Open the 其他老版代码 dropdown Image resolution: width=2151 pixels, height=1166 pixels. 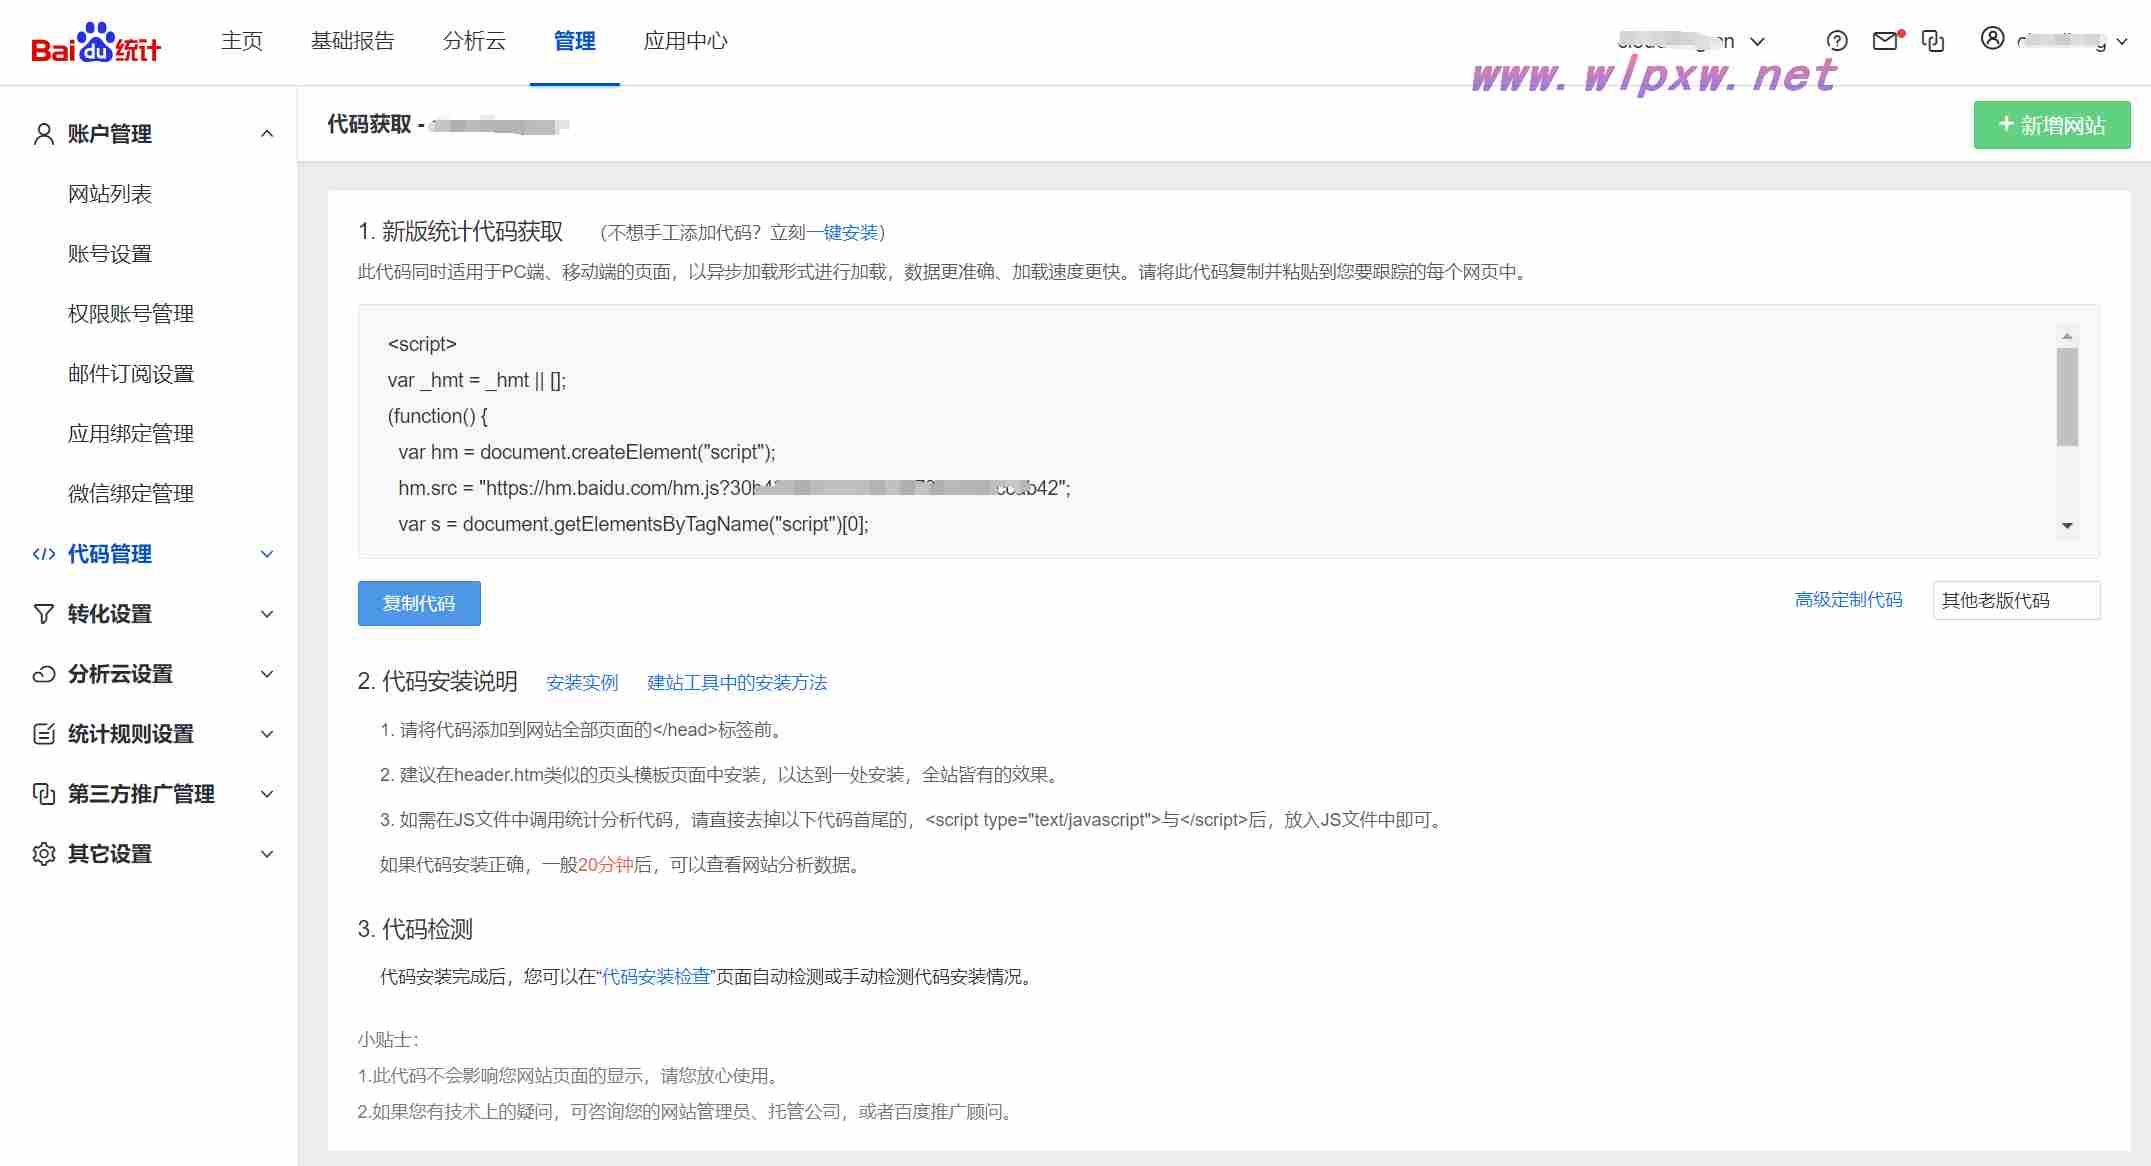[x=2016, y=600]
